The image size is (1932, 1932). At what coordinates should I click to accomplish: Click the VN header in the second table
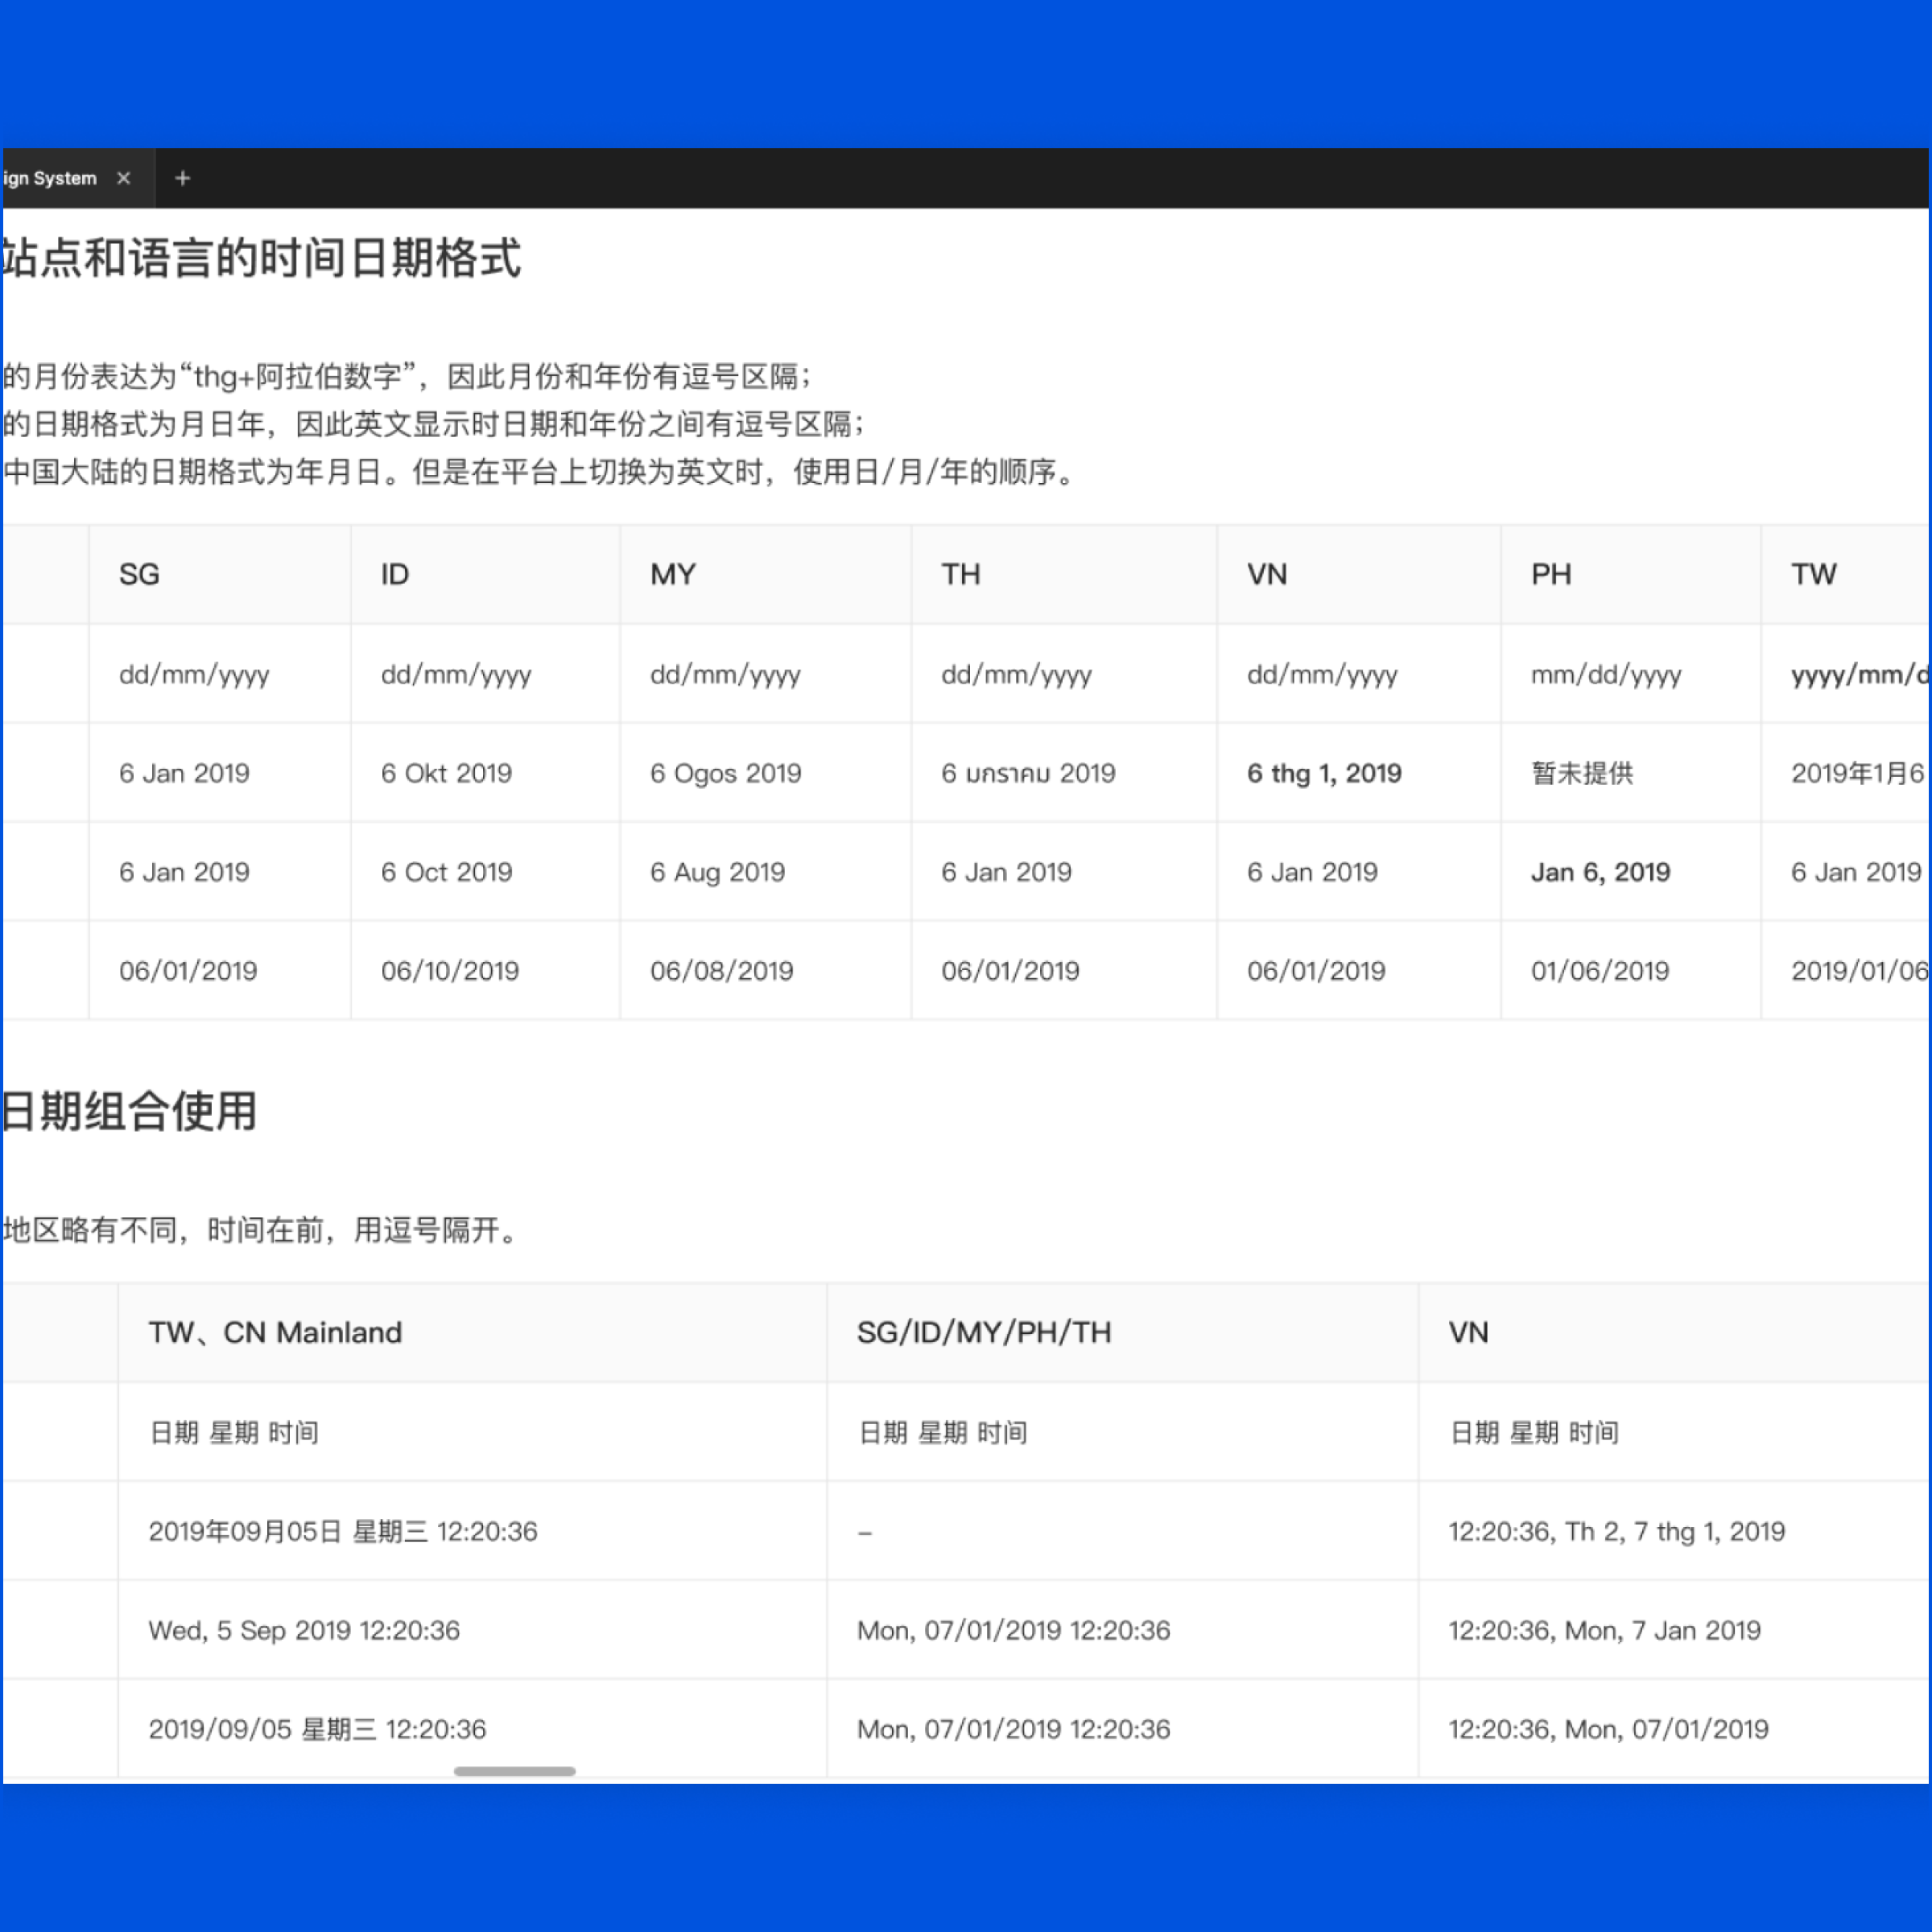(1673, 1332)
